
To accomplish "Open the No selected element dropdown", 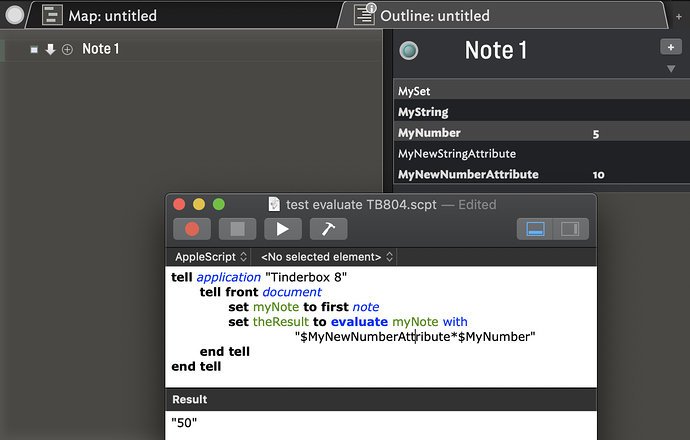I will pos(327,257).
